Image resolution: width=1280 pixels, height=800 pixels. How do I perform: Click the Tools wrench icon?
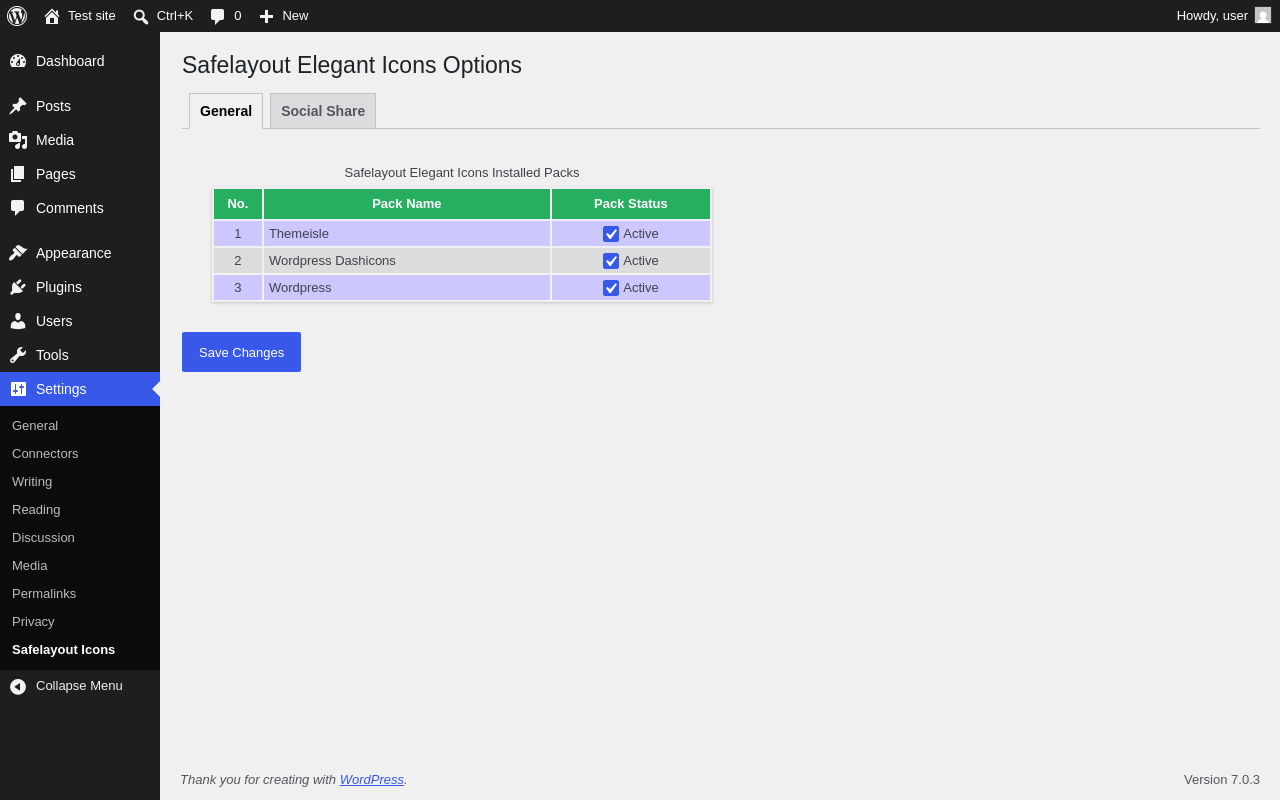tap(18, 355)
